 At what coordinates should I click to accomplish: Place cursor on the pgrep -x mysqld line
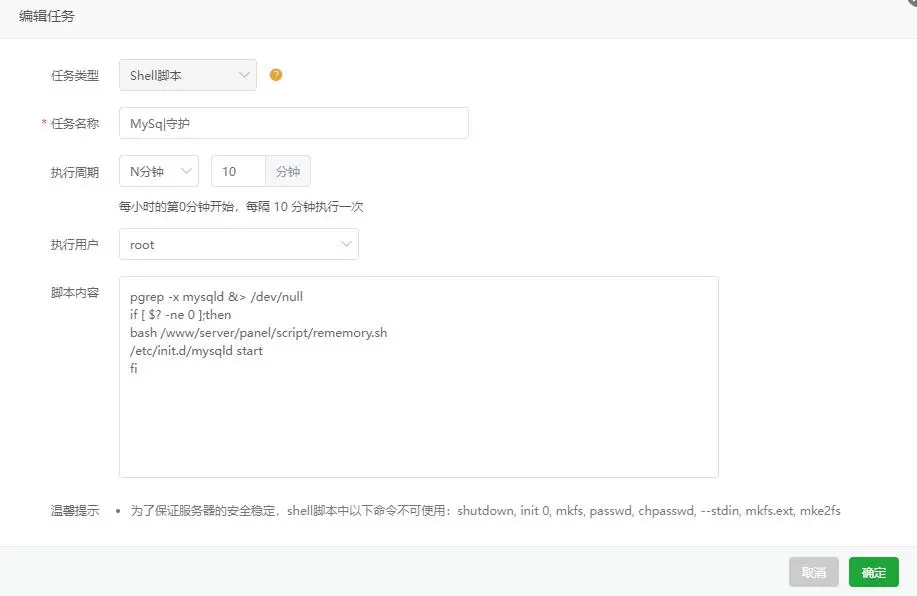tap(216, 297)
